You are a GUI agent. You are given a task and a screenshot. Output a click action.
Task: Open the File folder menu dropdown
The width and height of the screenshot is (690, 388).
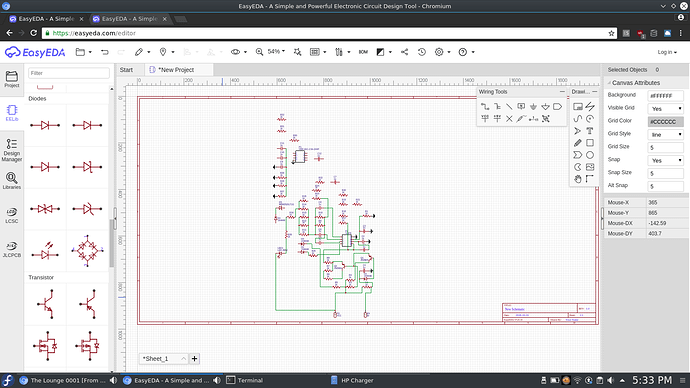[84, 52]
